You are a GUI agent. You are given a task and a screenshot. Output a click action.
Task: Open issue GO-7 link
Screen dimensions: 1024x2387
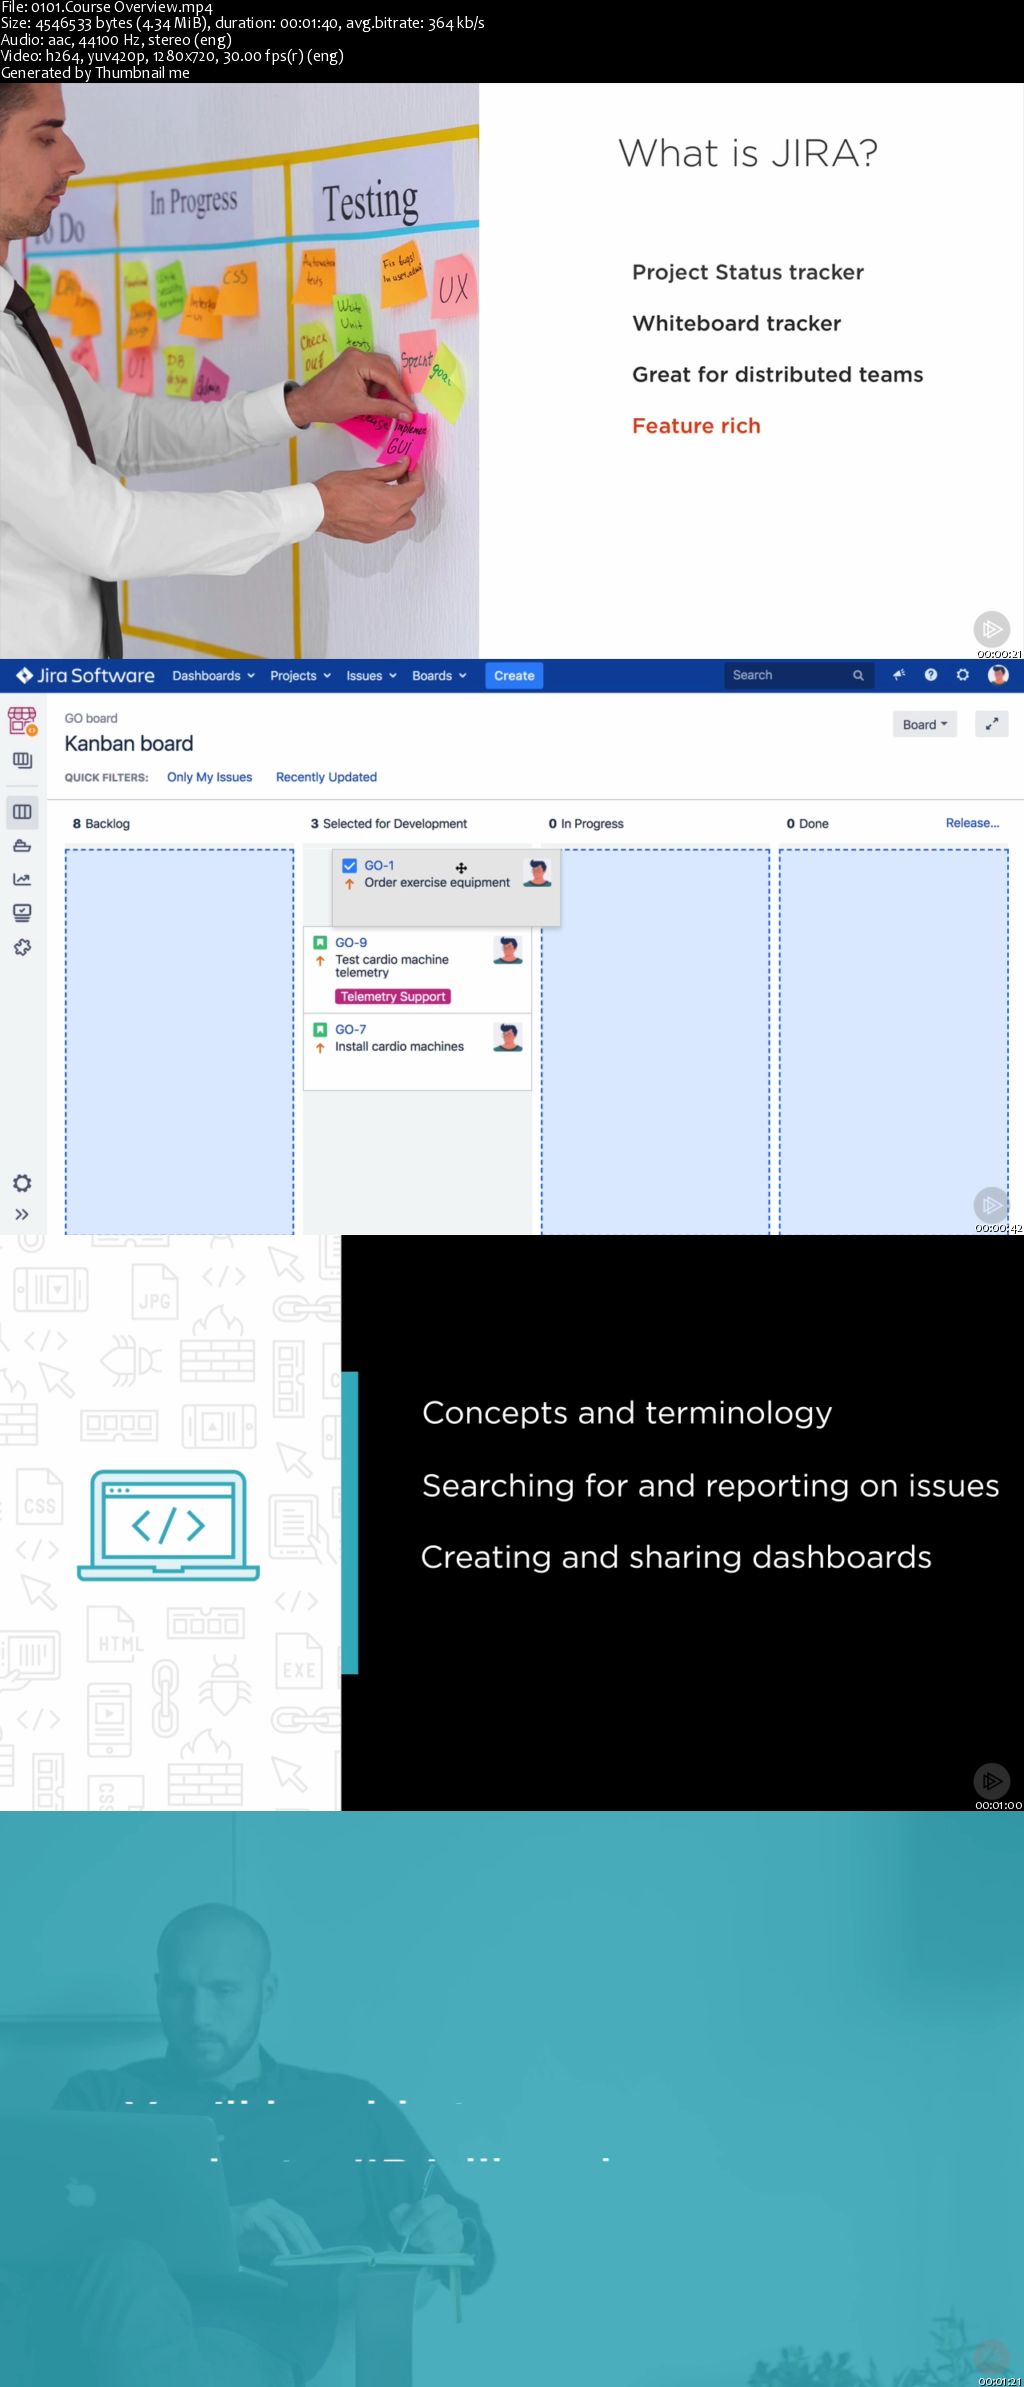coord(351,1030)
